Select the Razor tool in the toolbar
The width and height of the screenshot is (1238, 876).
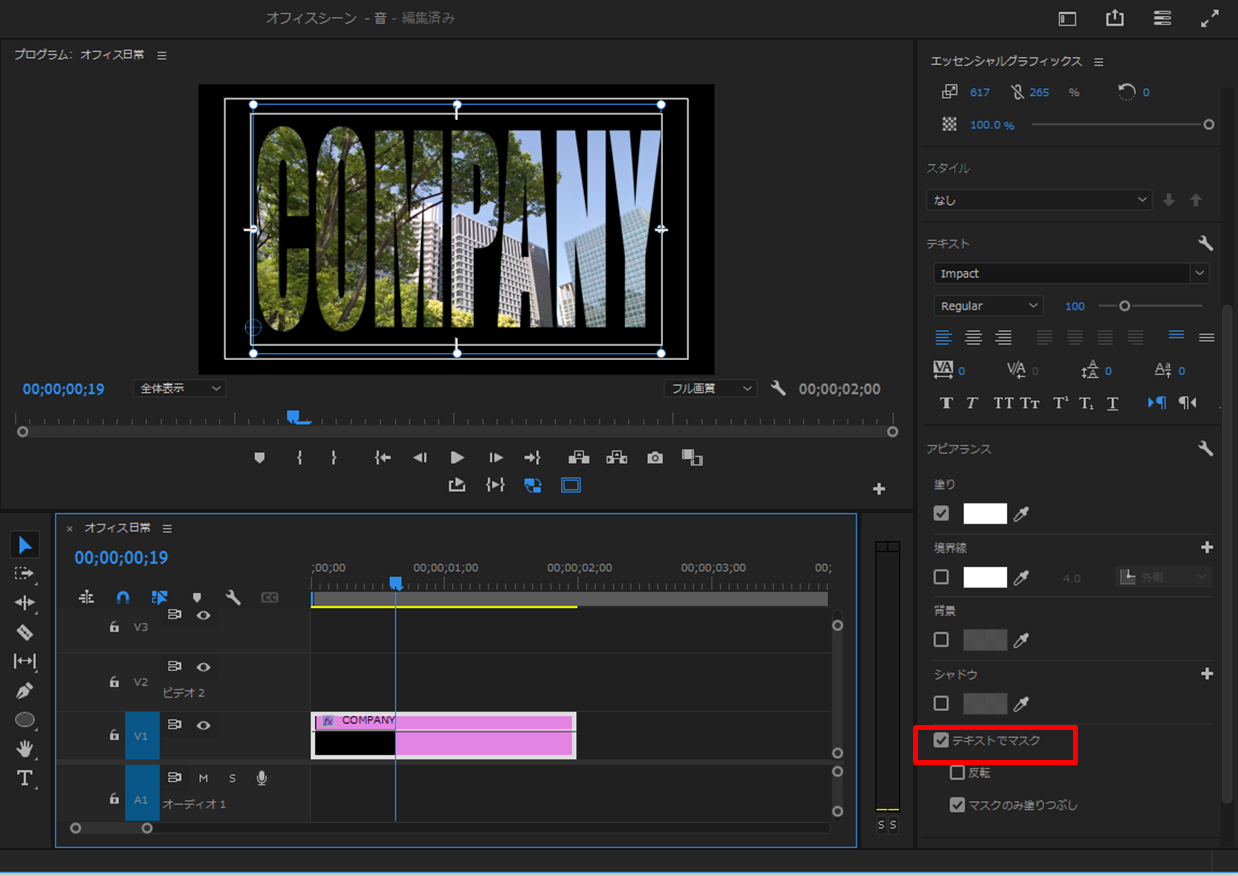25,632
